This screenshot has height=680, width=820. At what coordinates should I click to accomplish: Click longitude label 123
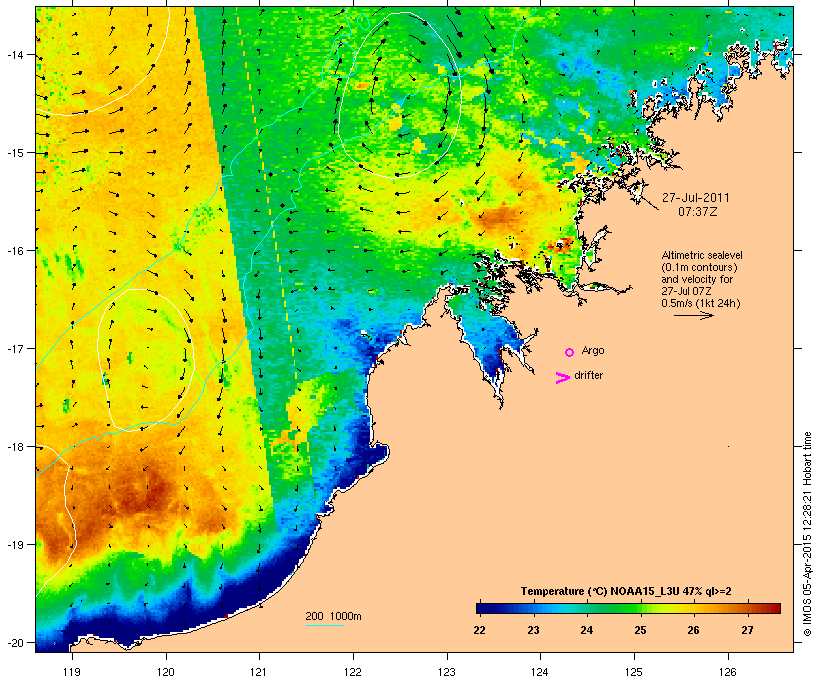coord(447,672)
